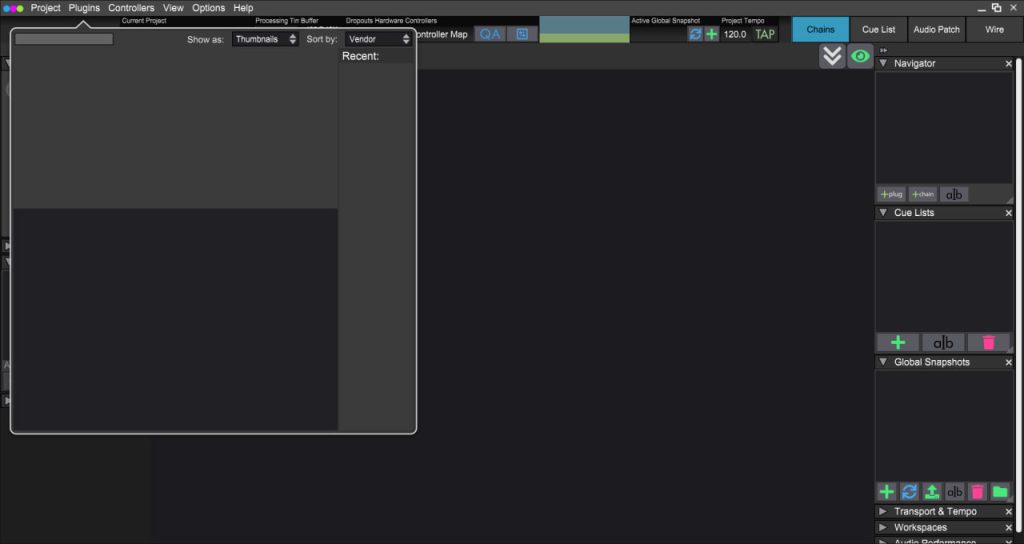This screenshot has height=544, width=1024.
Task: Click the green add plugin button in Navigator
Action: click(891, 194)
